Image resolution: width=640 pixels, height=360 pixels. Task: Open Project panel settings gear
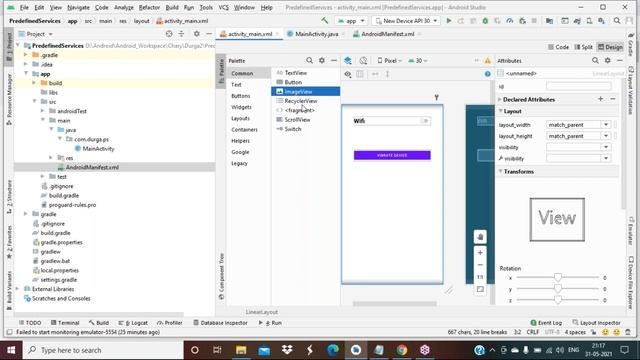pos(197,34)
